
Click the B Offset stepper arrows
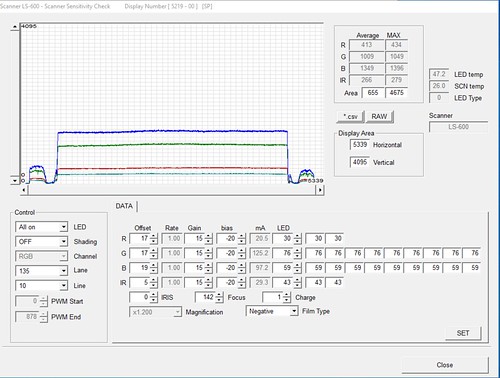point(153,268)
